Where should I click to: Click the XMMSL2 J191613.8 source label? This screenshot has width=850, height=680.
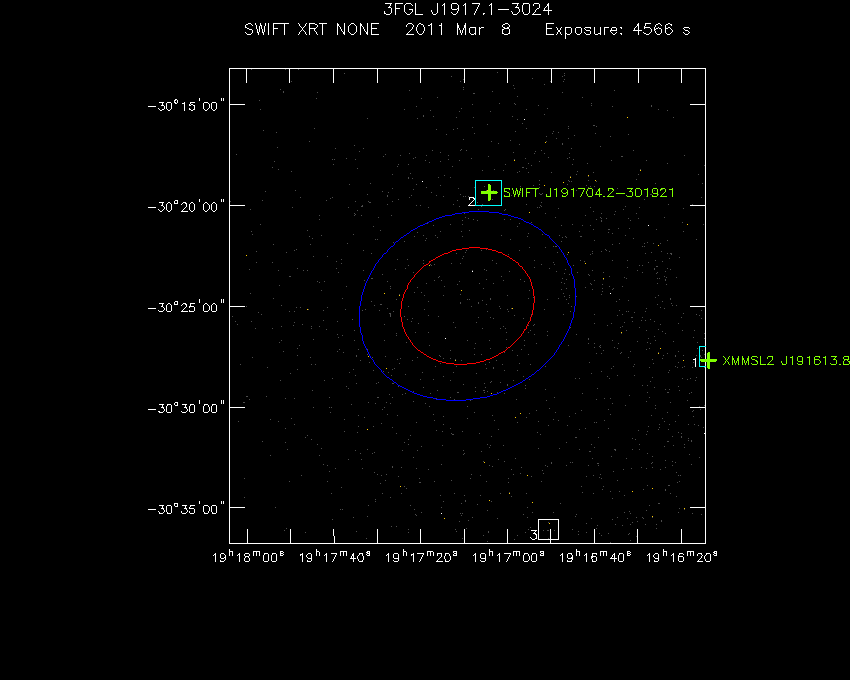coord(785,361)
